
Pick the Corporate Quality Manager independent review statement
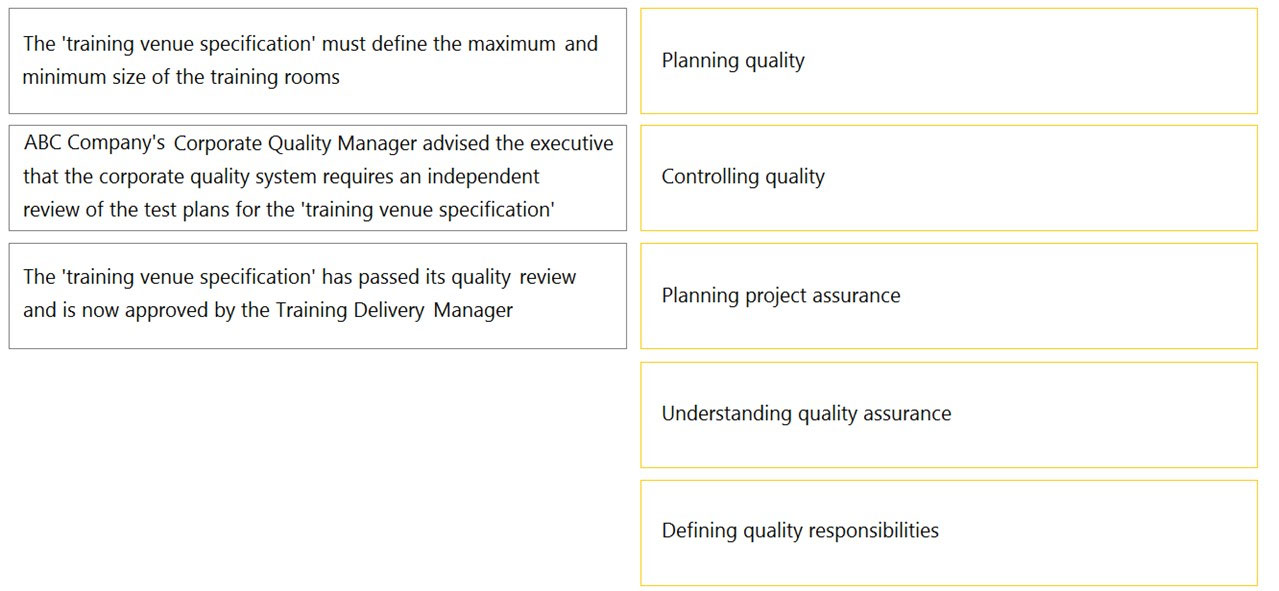(x=318, y=178)
